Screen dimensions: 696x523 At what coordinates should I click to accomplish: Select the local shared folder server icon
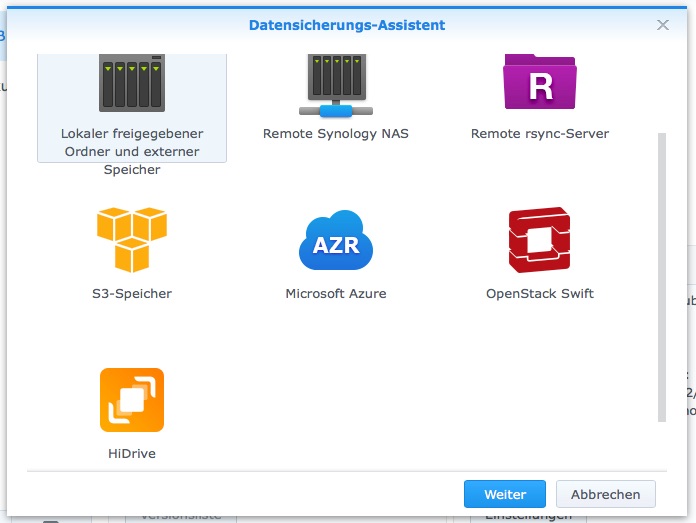[x=132, y=83]
